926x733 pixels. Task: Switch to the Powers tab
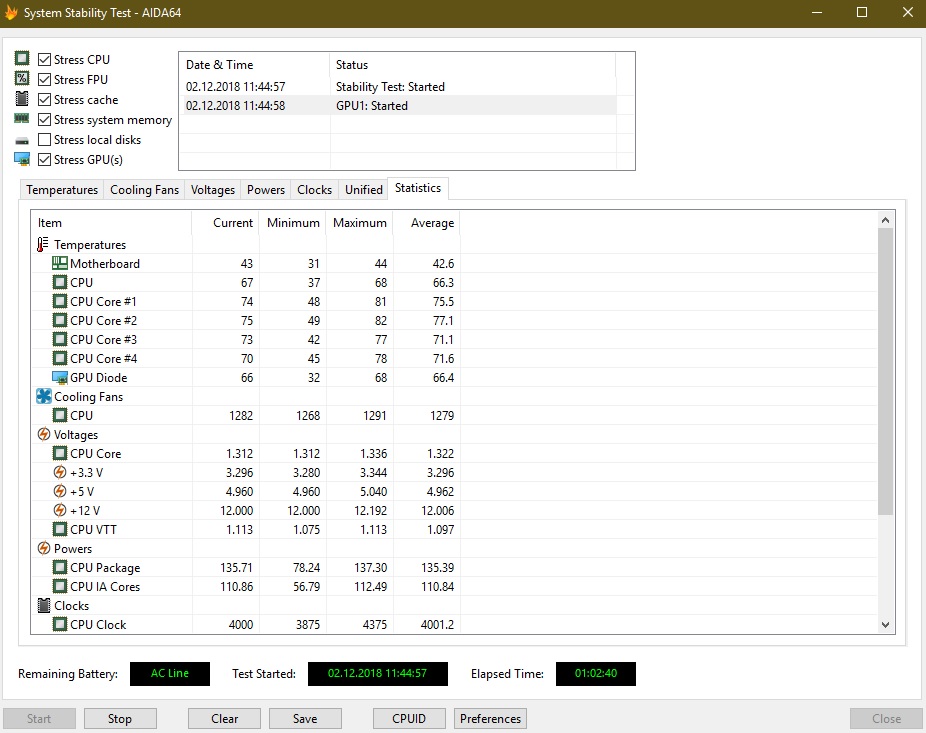[x=266, y=190]
